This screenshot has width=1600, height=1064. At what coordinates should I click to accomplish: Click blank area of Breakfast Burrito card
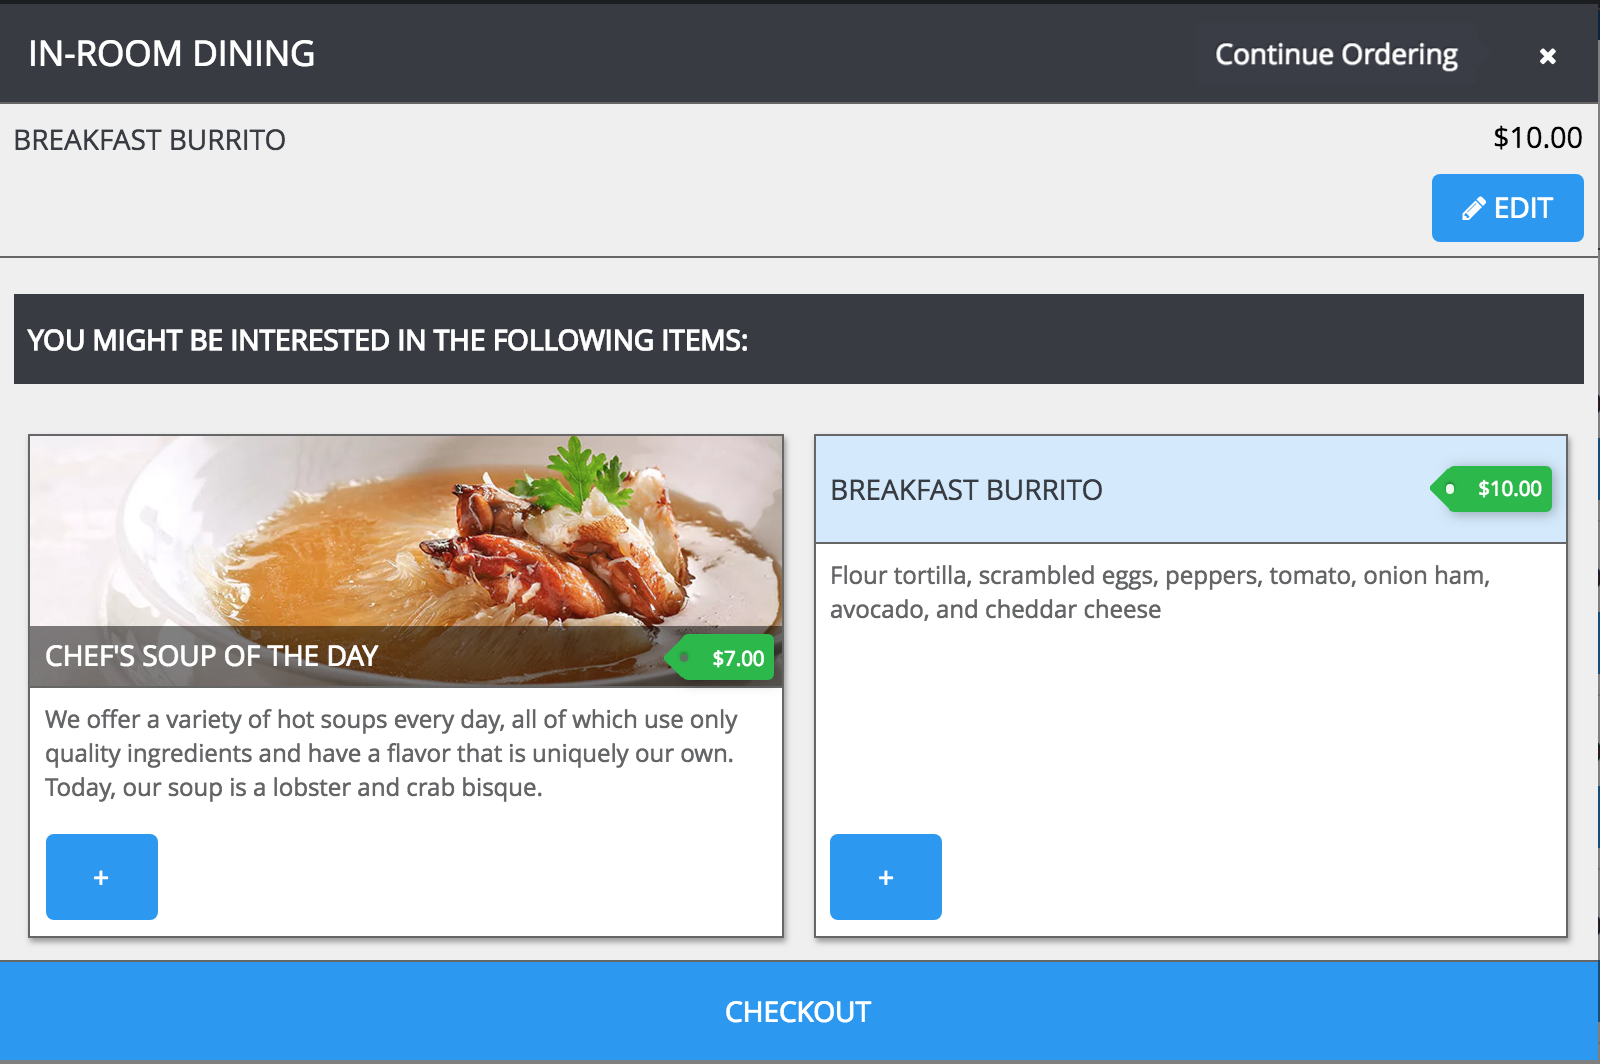tap(1190, 740)
